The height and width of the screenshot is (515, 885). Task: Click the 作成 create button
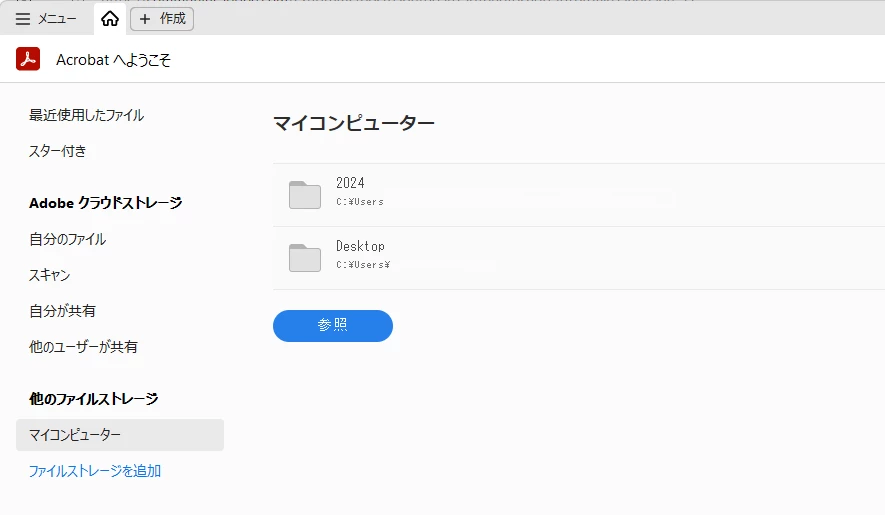[162, 19]
